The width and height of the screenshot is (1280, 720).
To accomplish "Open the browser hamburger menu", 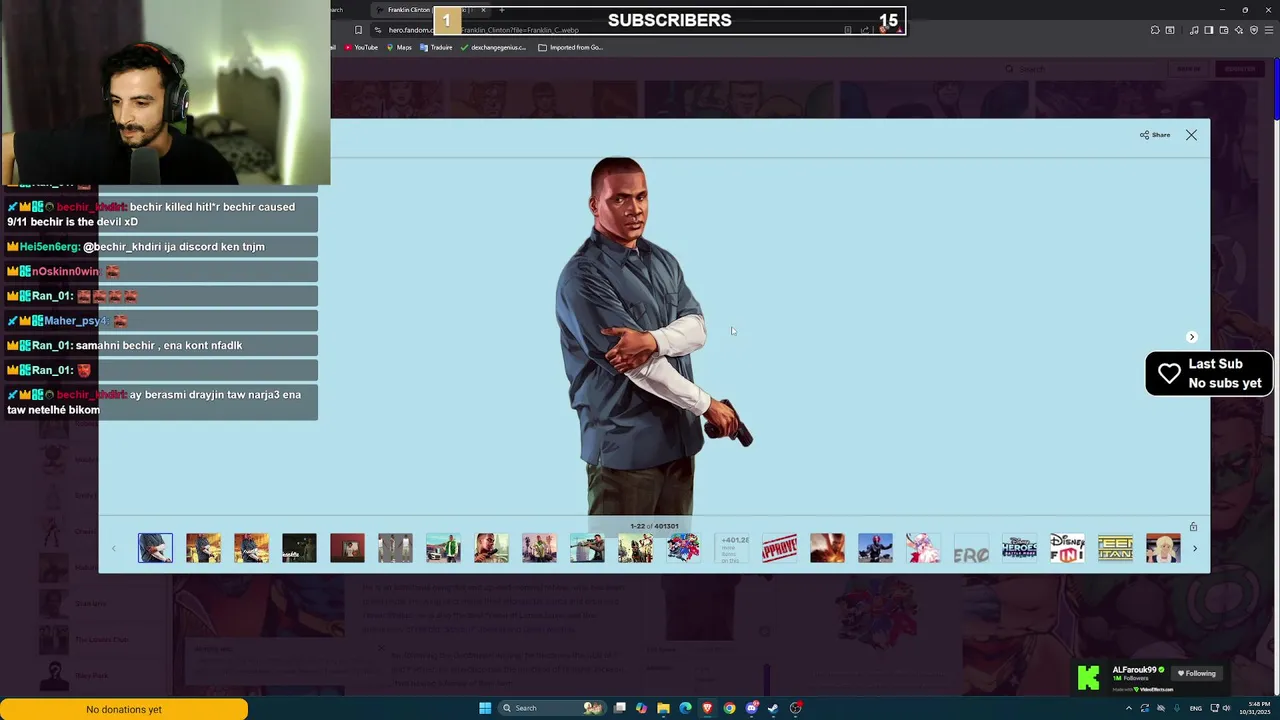I will [x=1269, y=30].
